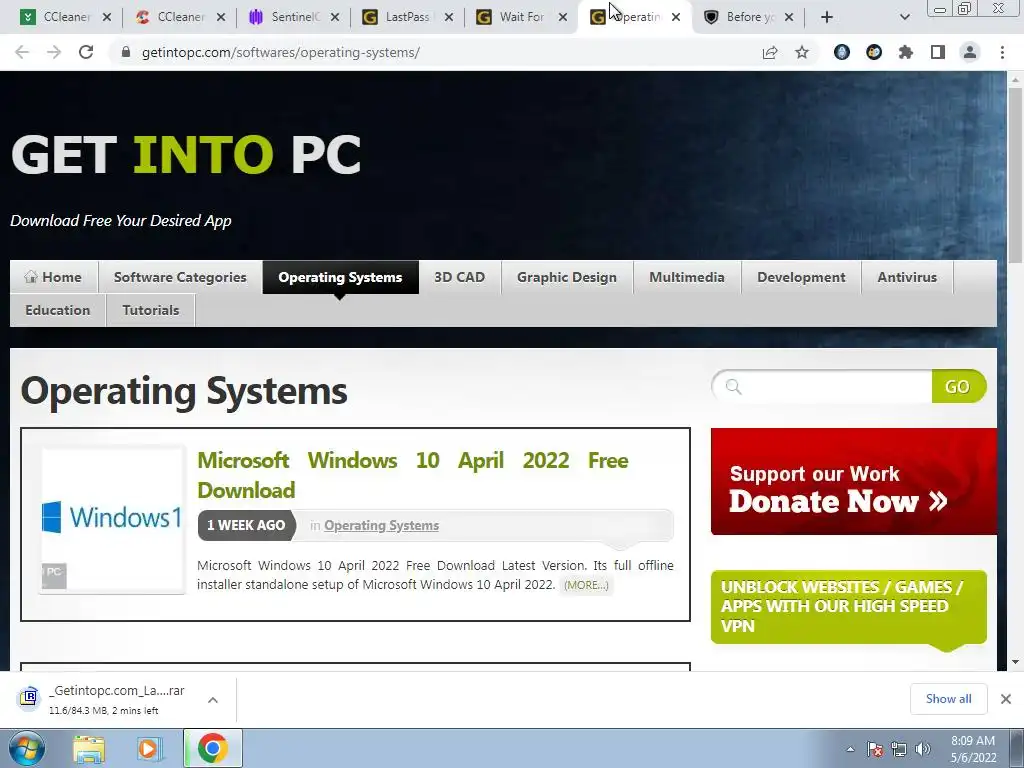The height and width of the screenshot is (768, 1024).
Task: Open Windows Explorer from the taskbar
Action: point(89,749)
